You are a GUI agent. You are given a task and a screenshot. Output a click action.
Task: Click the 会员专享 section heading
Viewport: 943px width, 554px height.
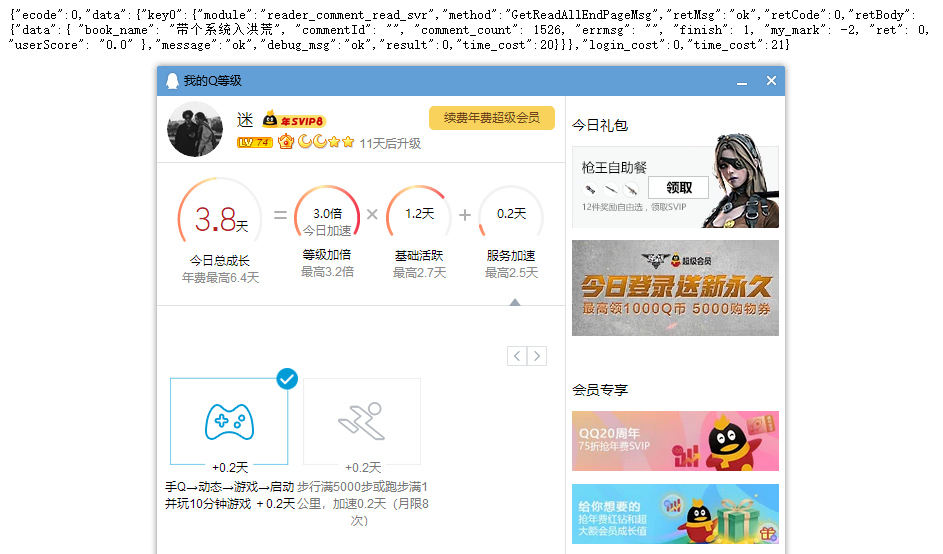click(x=600, y=390)
